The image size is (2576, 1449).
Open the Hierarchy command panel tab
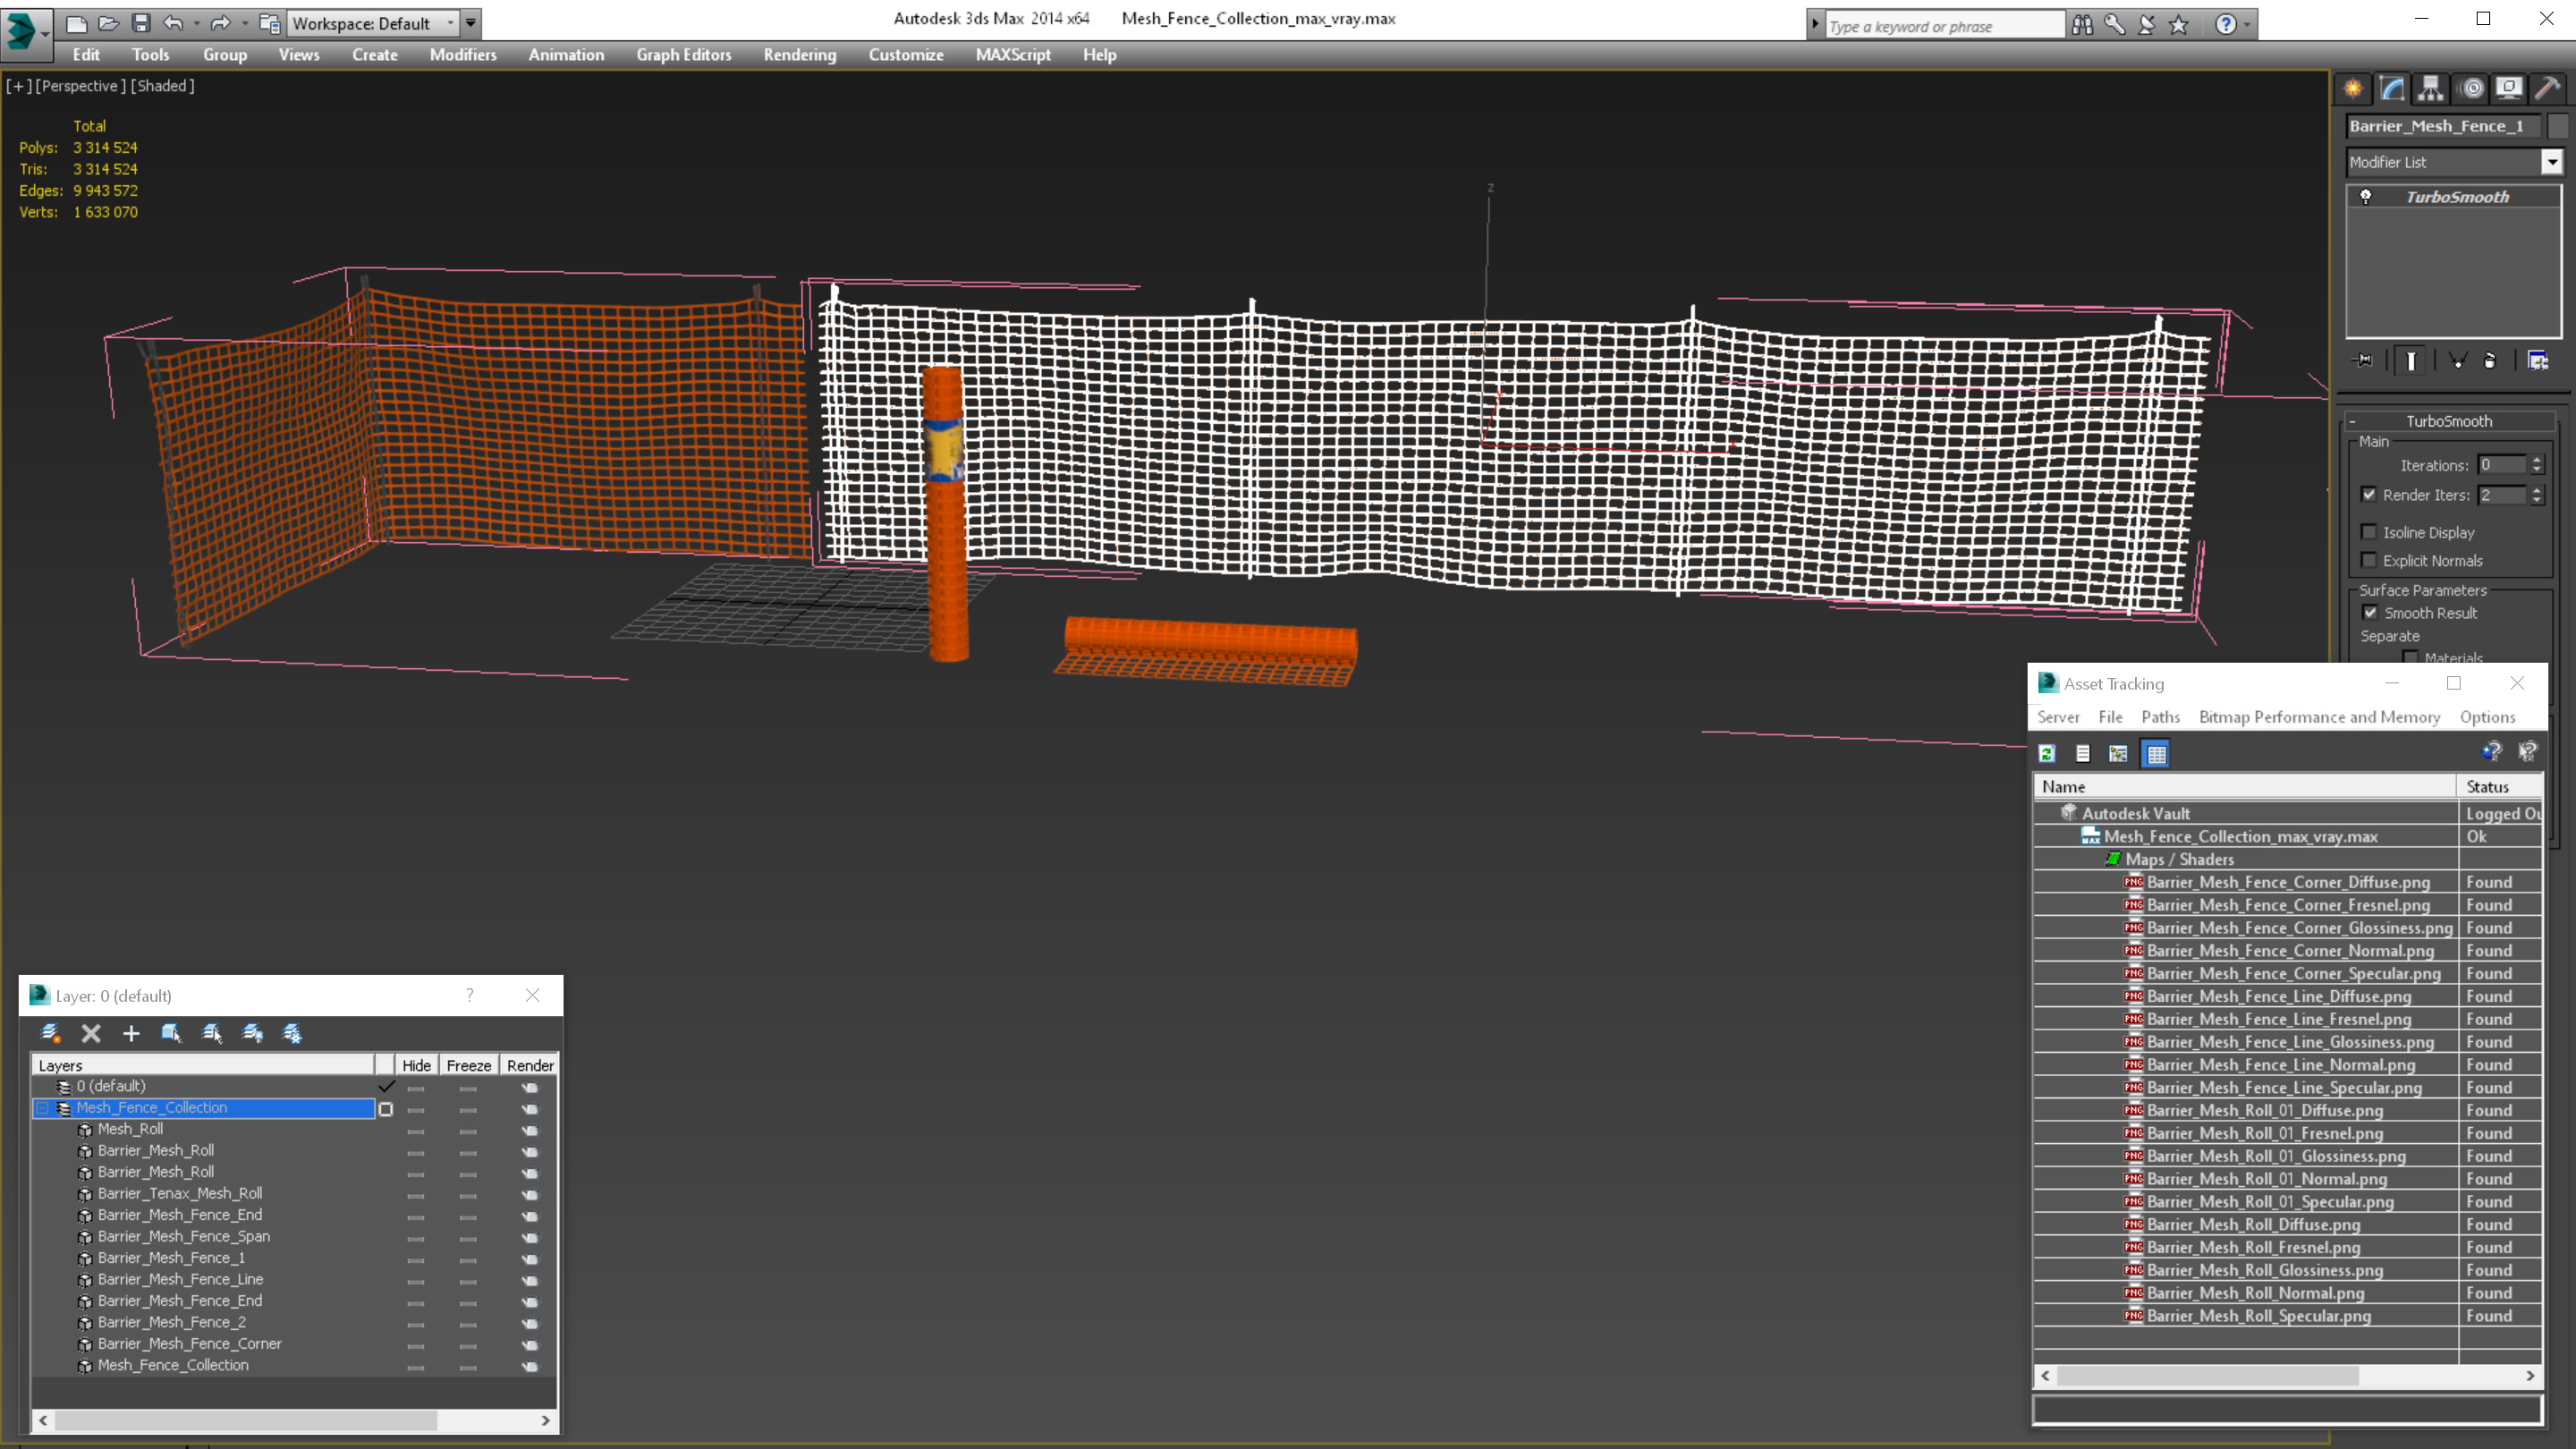(x=2431, y=88)
